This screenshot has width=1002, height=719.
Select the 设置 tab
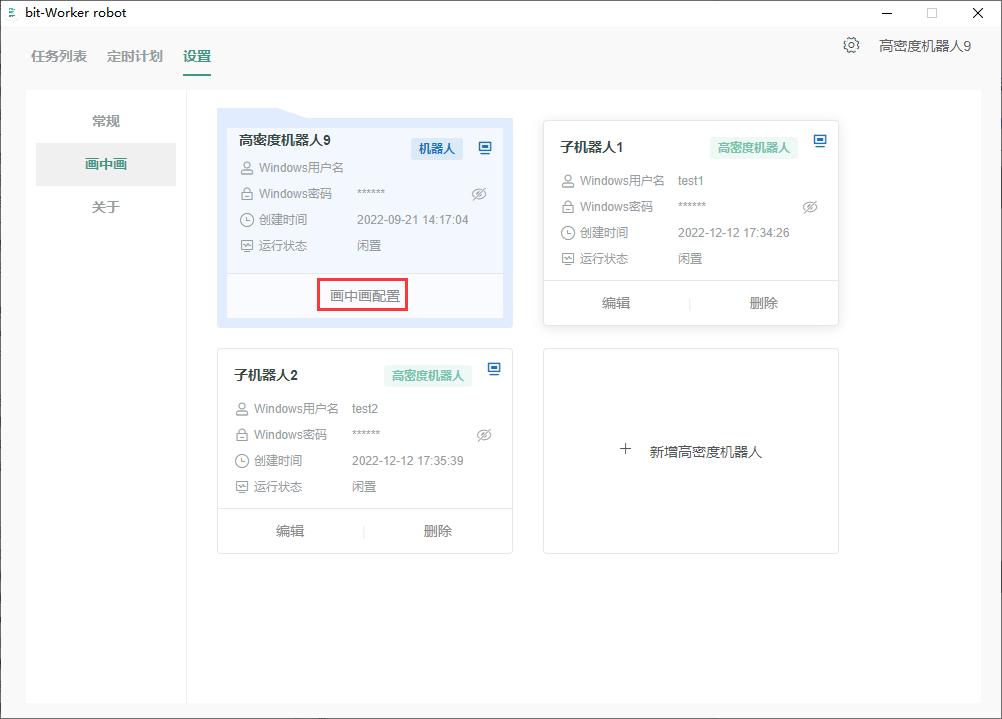pyautogui.click(x=197, y=56)
